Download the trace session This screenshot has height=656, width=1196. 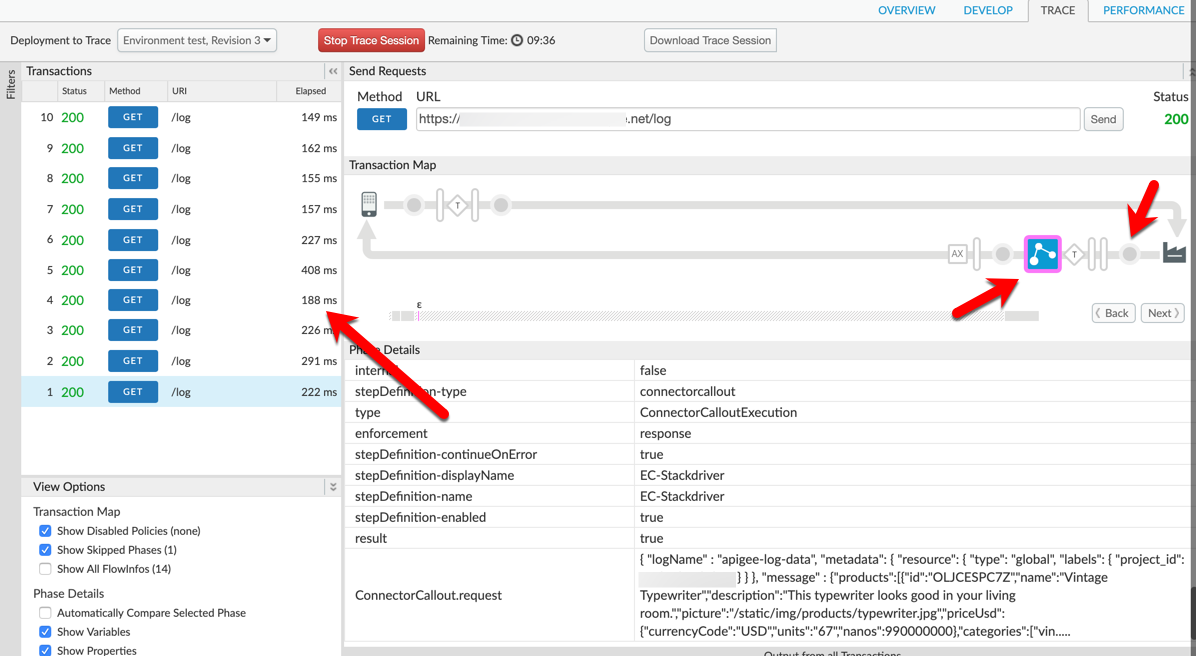click(x=710, y=40)
